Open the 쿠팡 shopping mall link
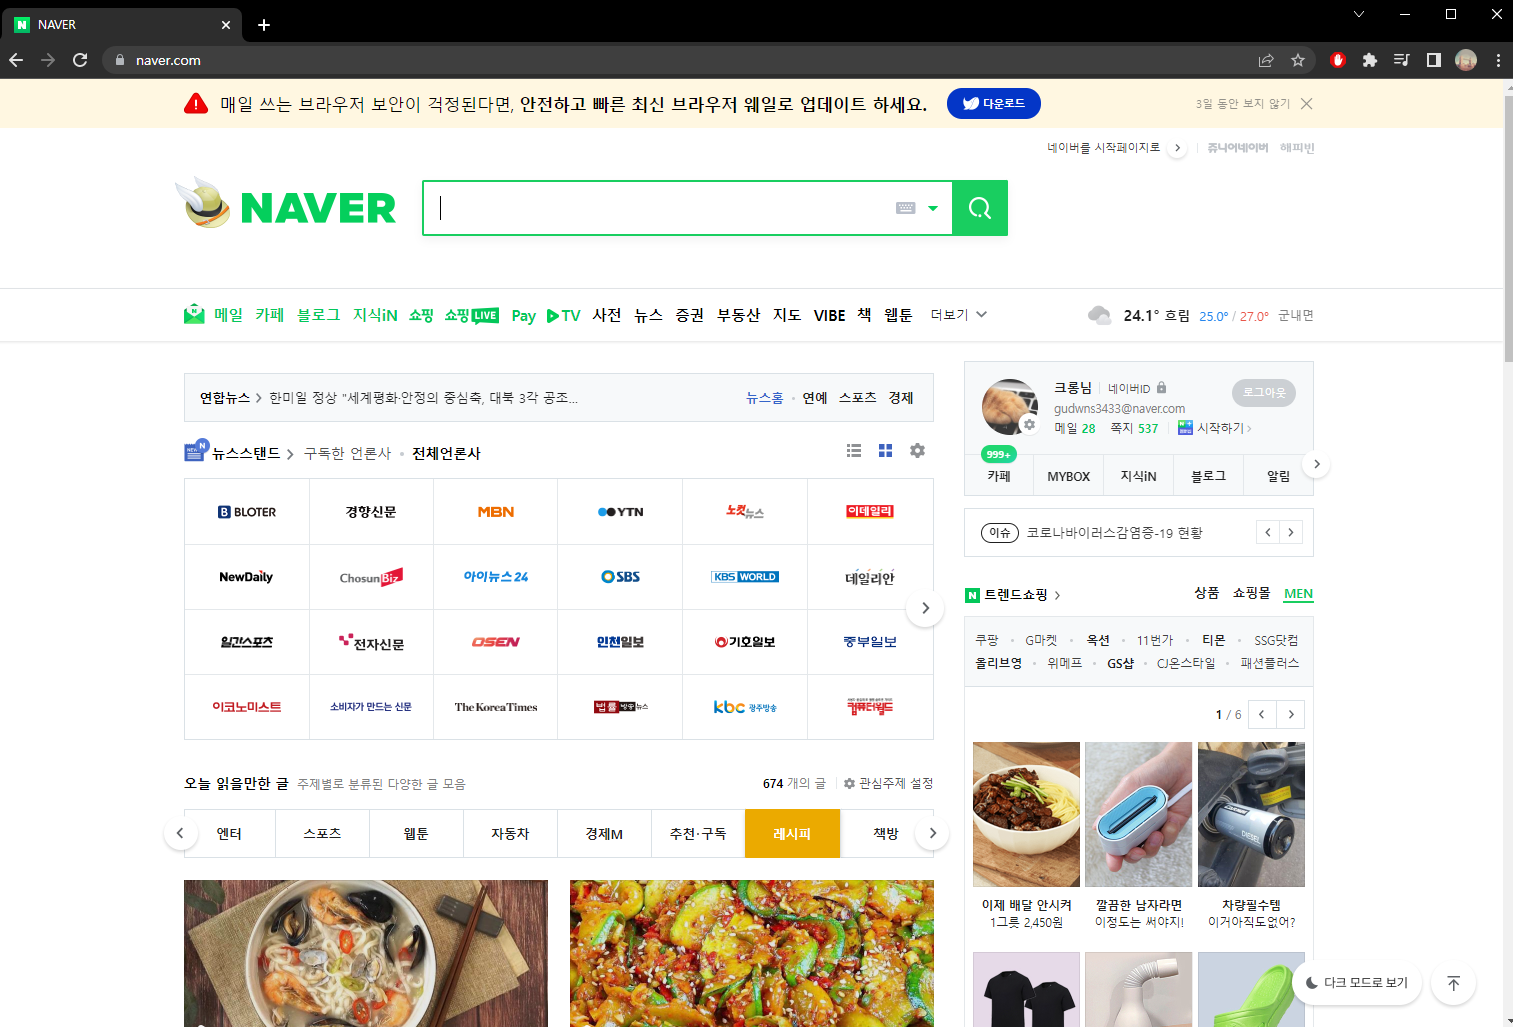Image resolution: width=1513 pixels, height=1027 pixels. [x=986, y=640]
